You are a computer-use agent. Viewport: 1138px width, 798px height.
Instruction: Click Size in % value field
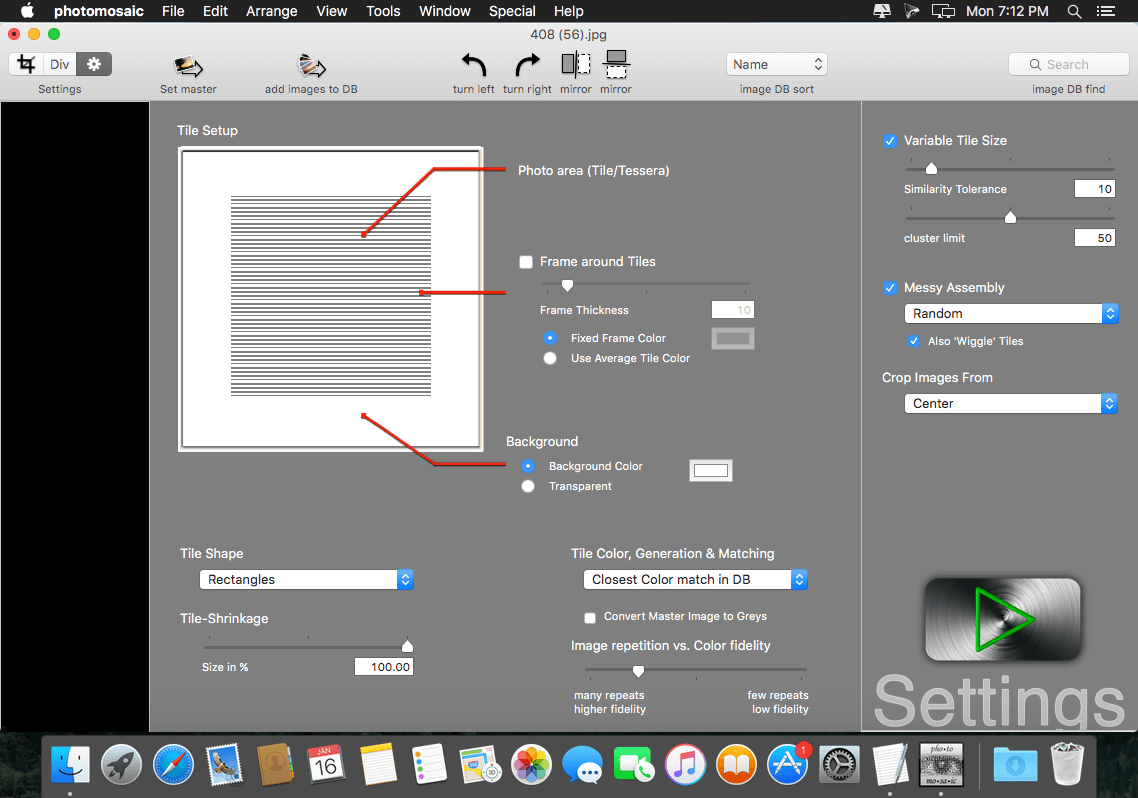pyautogui.click(x=384, y=667)
